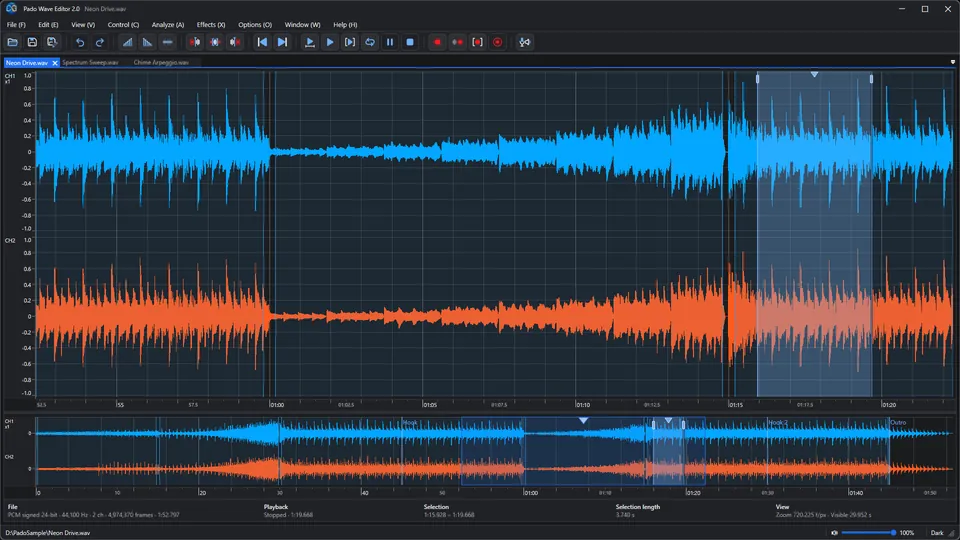Screen dimensions: 960x540
Task: Start playback with the Play button
Action: click(x=330, y=42)
